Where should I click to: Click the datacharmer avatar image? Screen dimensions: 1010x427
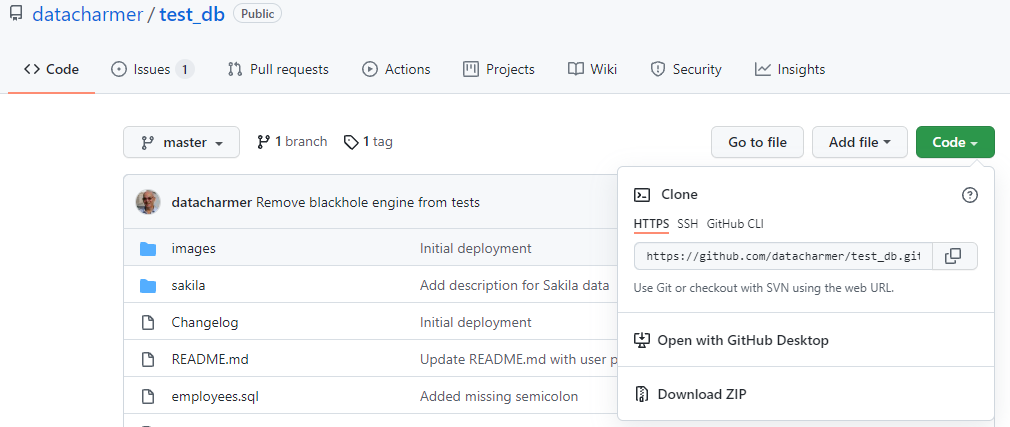(148, 202)
